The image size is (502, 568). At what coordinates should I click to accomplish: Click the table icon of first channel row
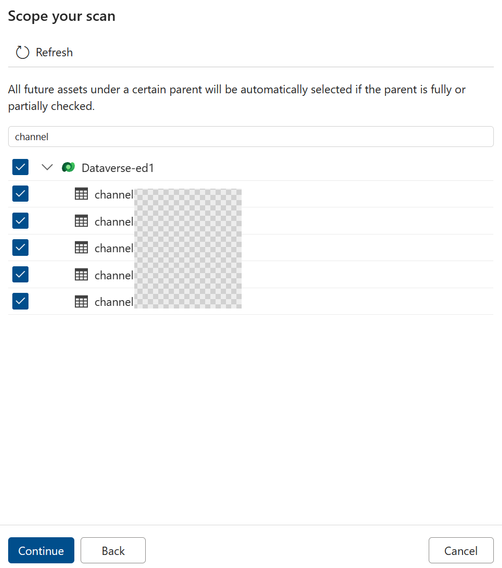[x=81, y=194]
